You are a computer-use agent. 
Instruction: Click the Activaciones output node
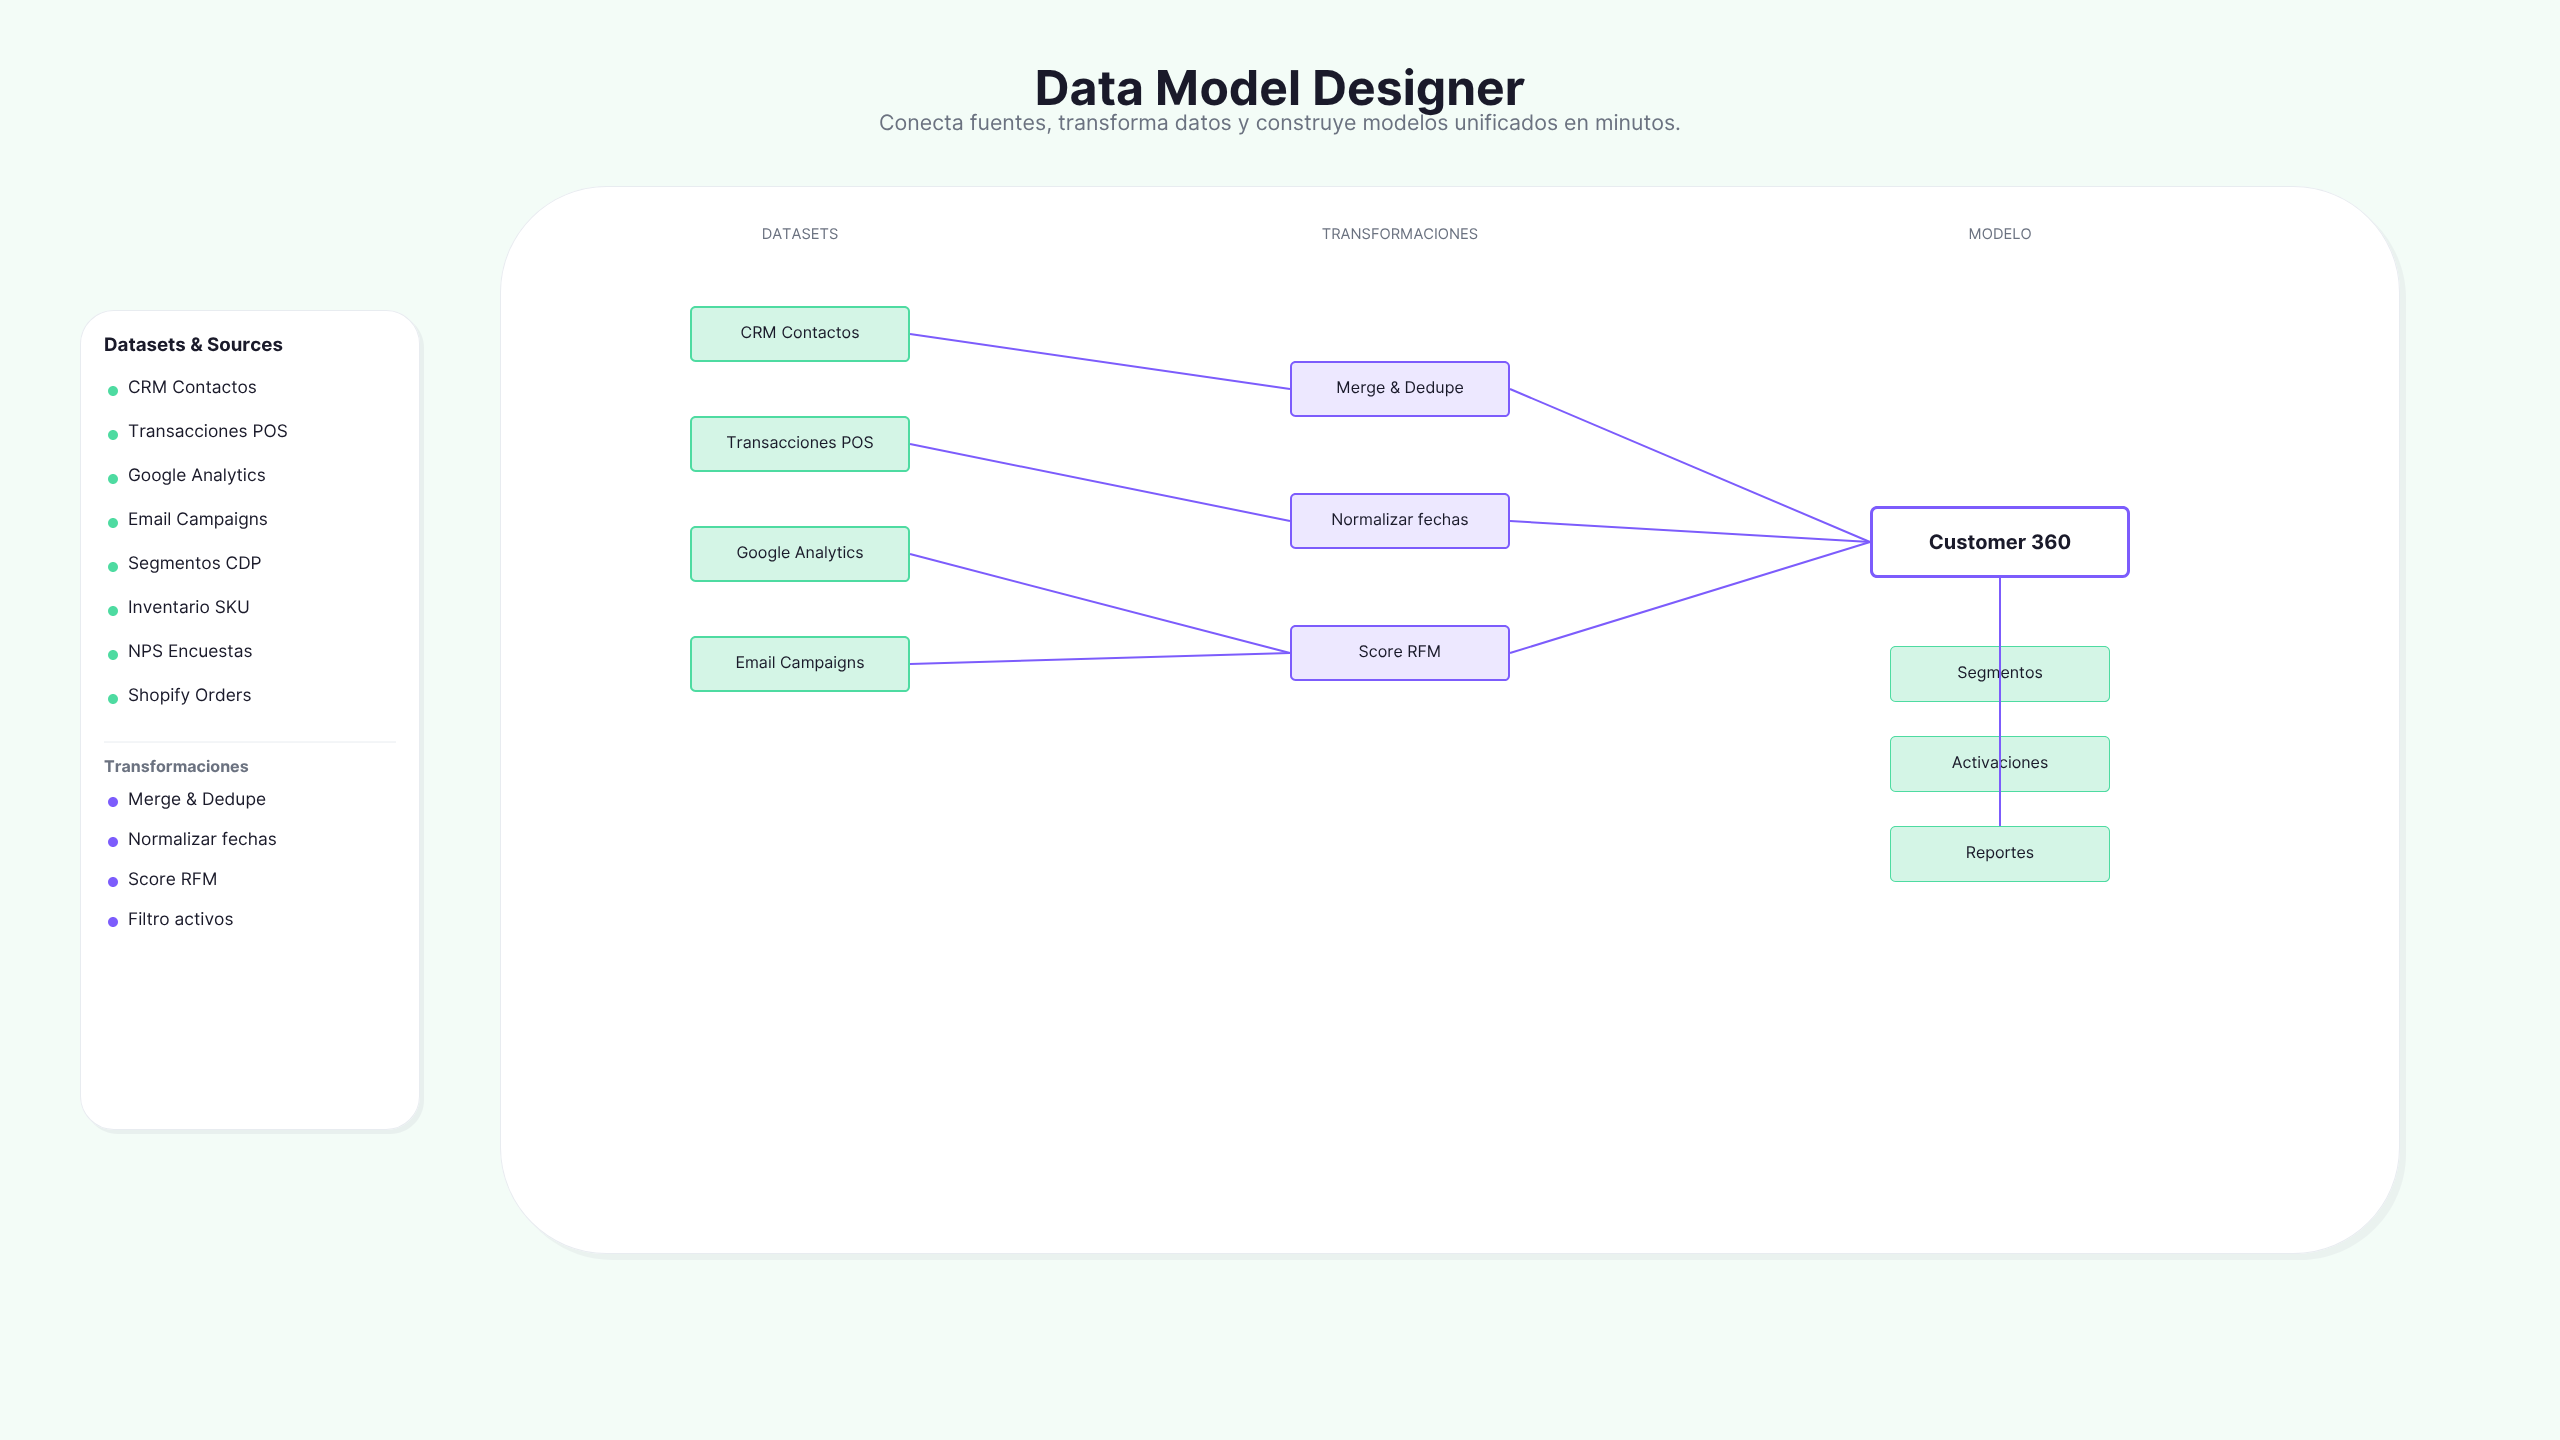click(2000, 763)
